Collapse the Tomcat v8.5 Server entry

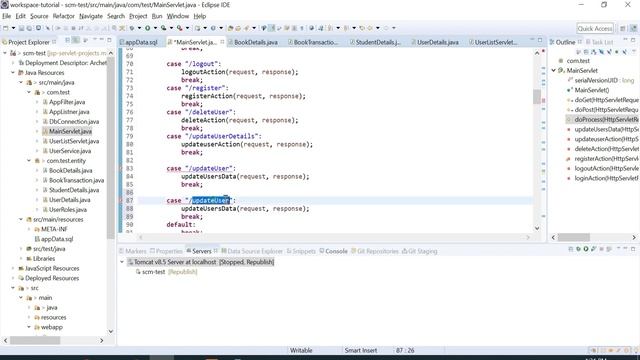tap(122, 262)
